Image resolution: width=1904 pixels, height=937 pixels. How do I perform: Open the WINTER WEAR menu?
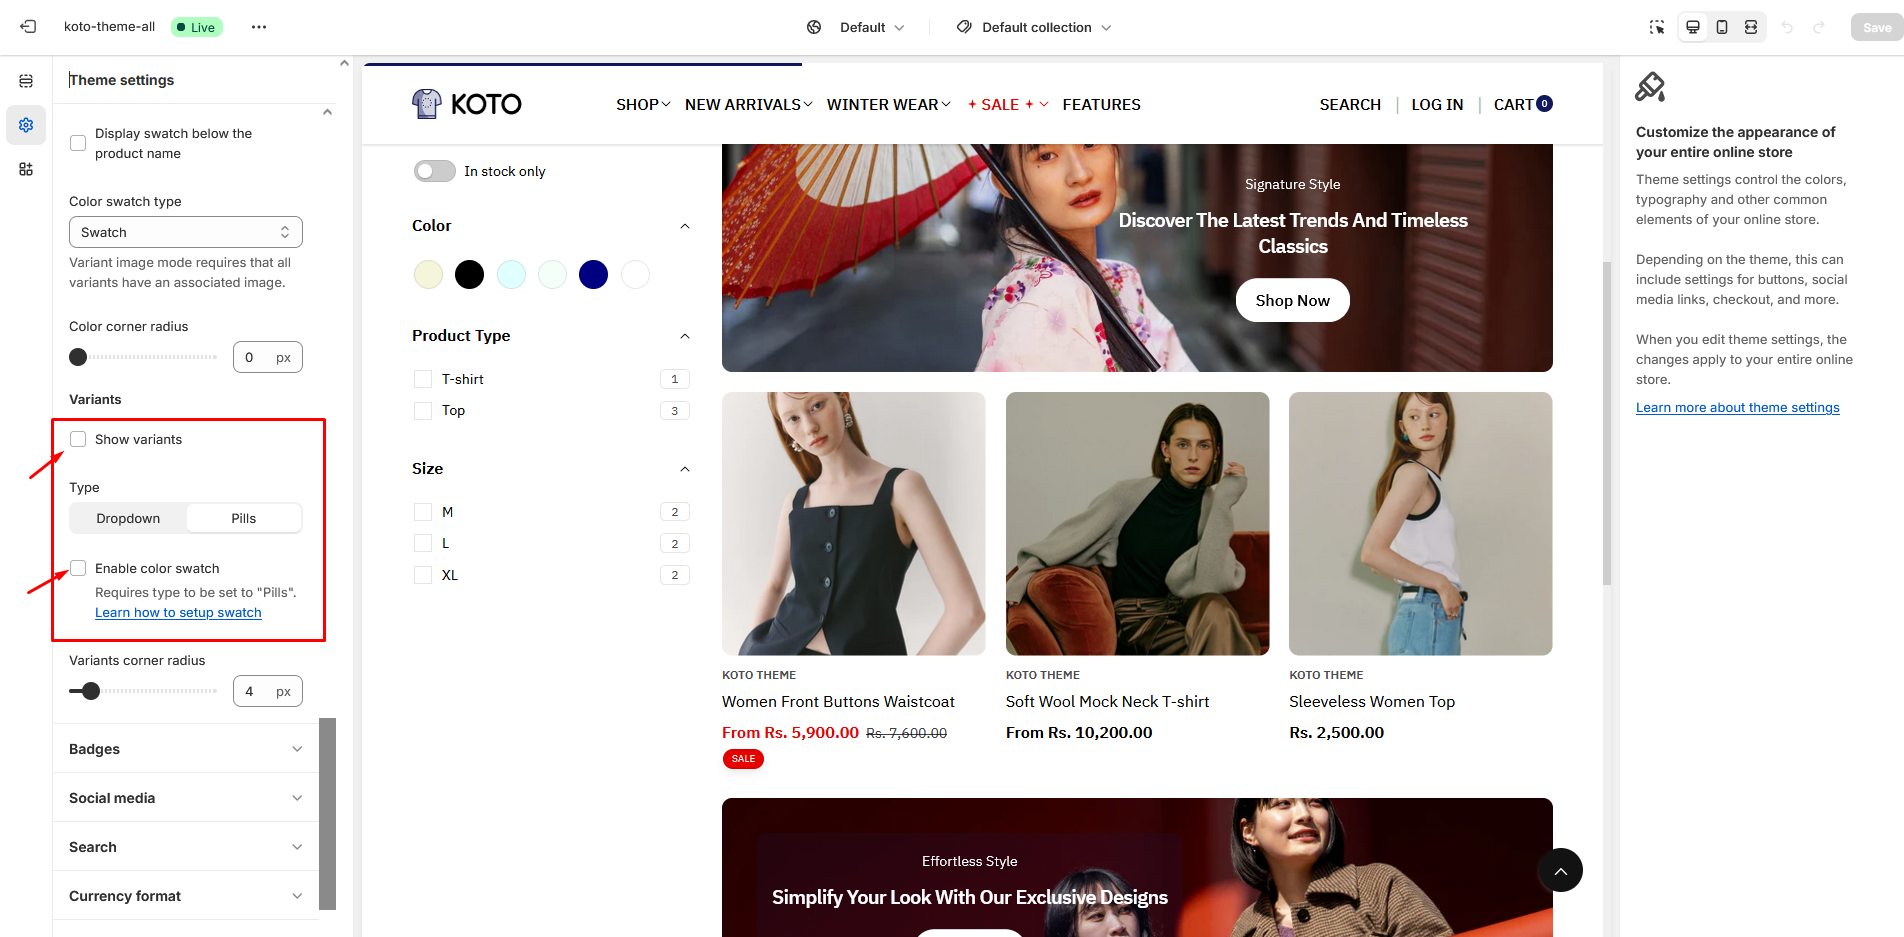click(x=888, y=104)
